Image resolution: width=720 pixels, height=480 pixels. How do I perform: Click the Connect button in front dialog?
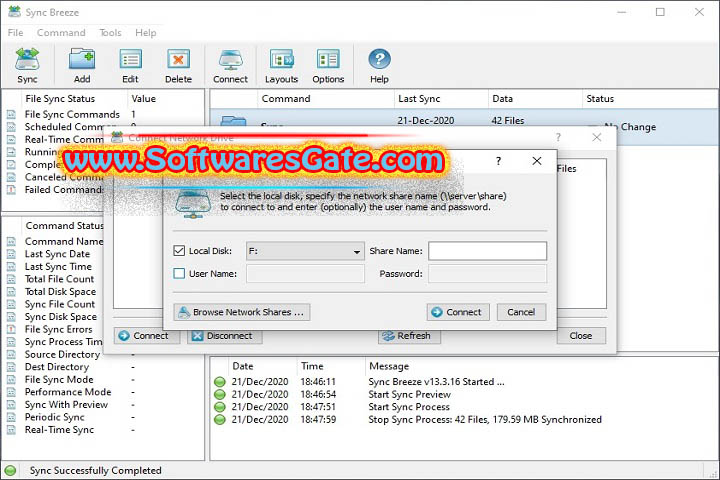pos(458,312)
